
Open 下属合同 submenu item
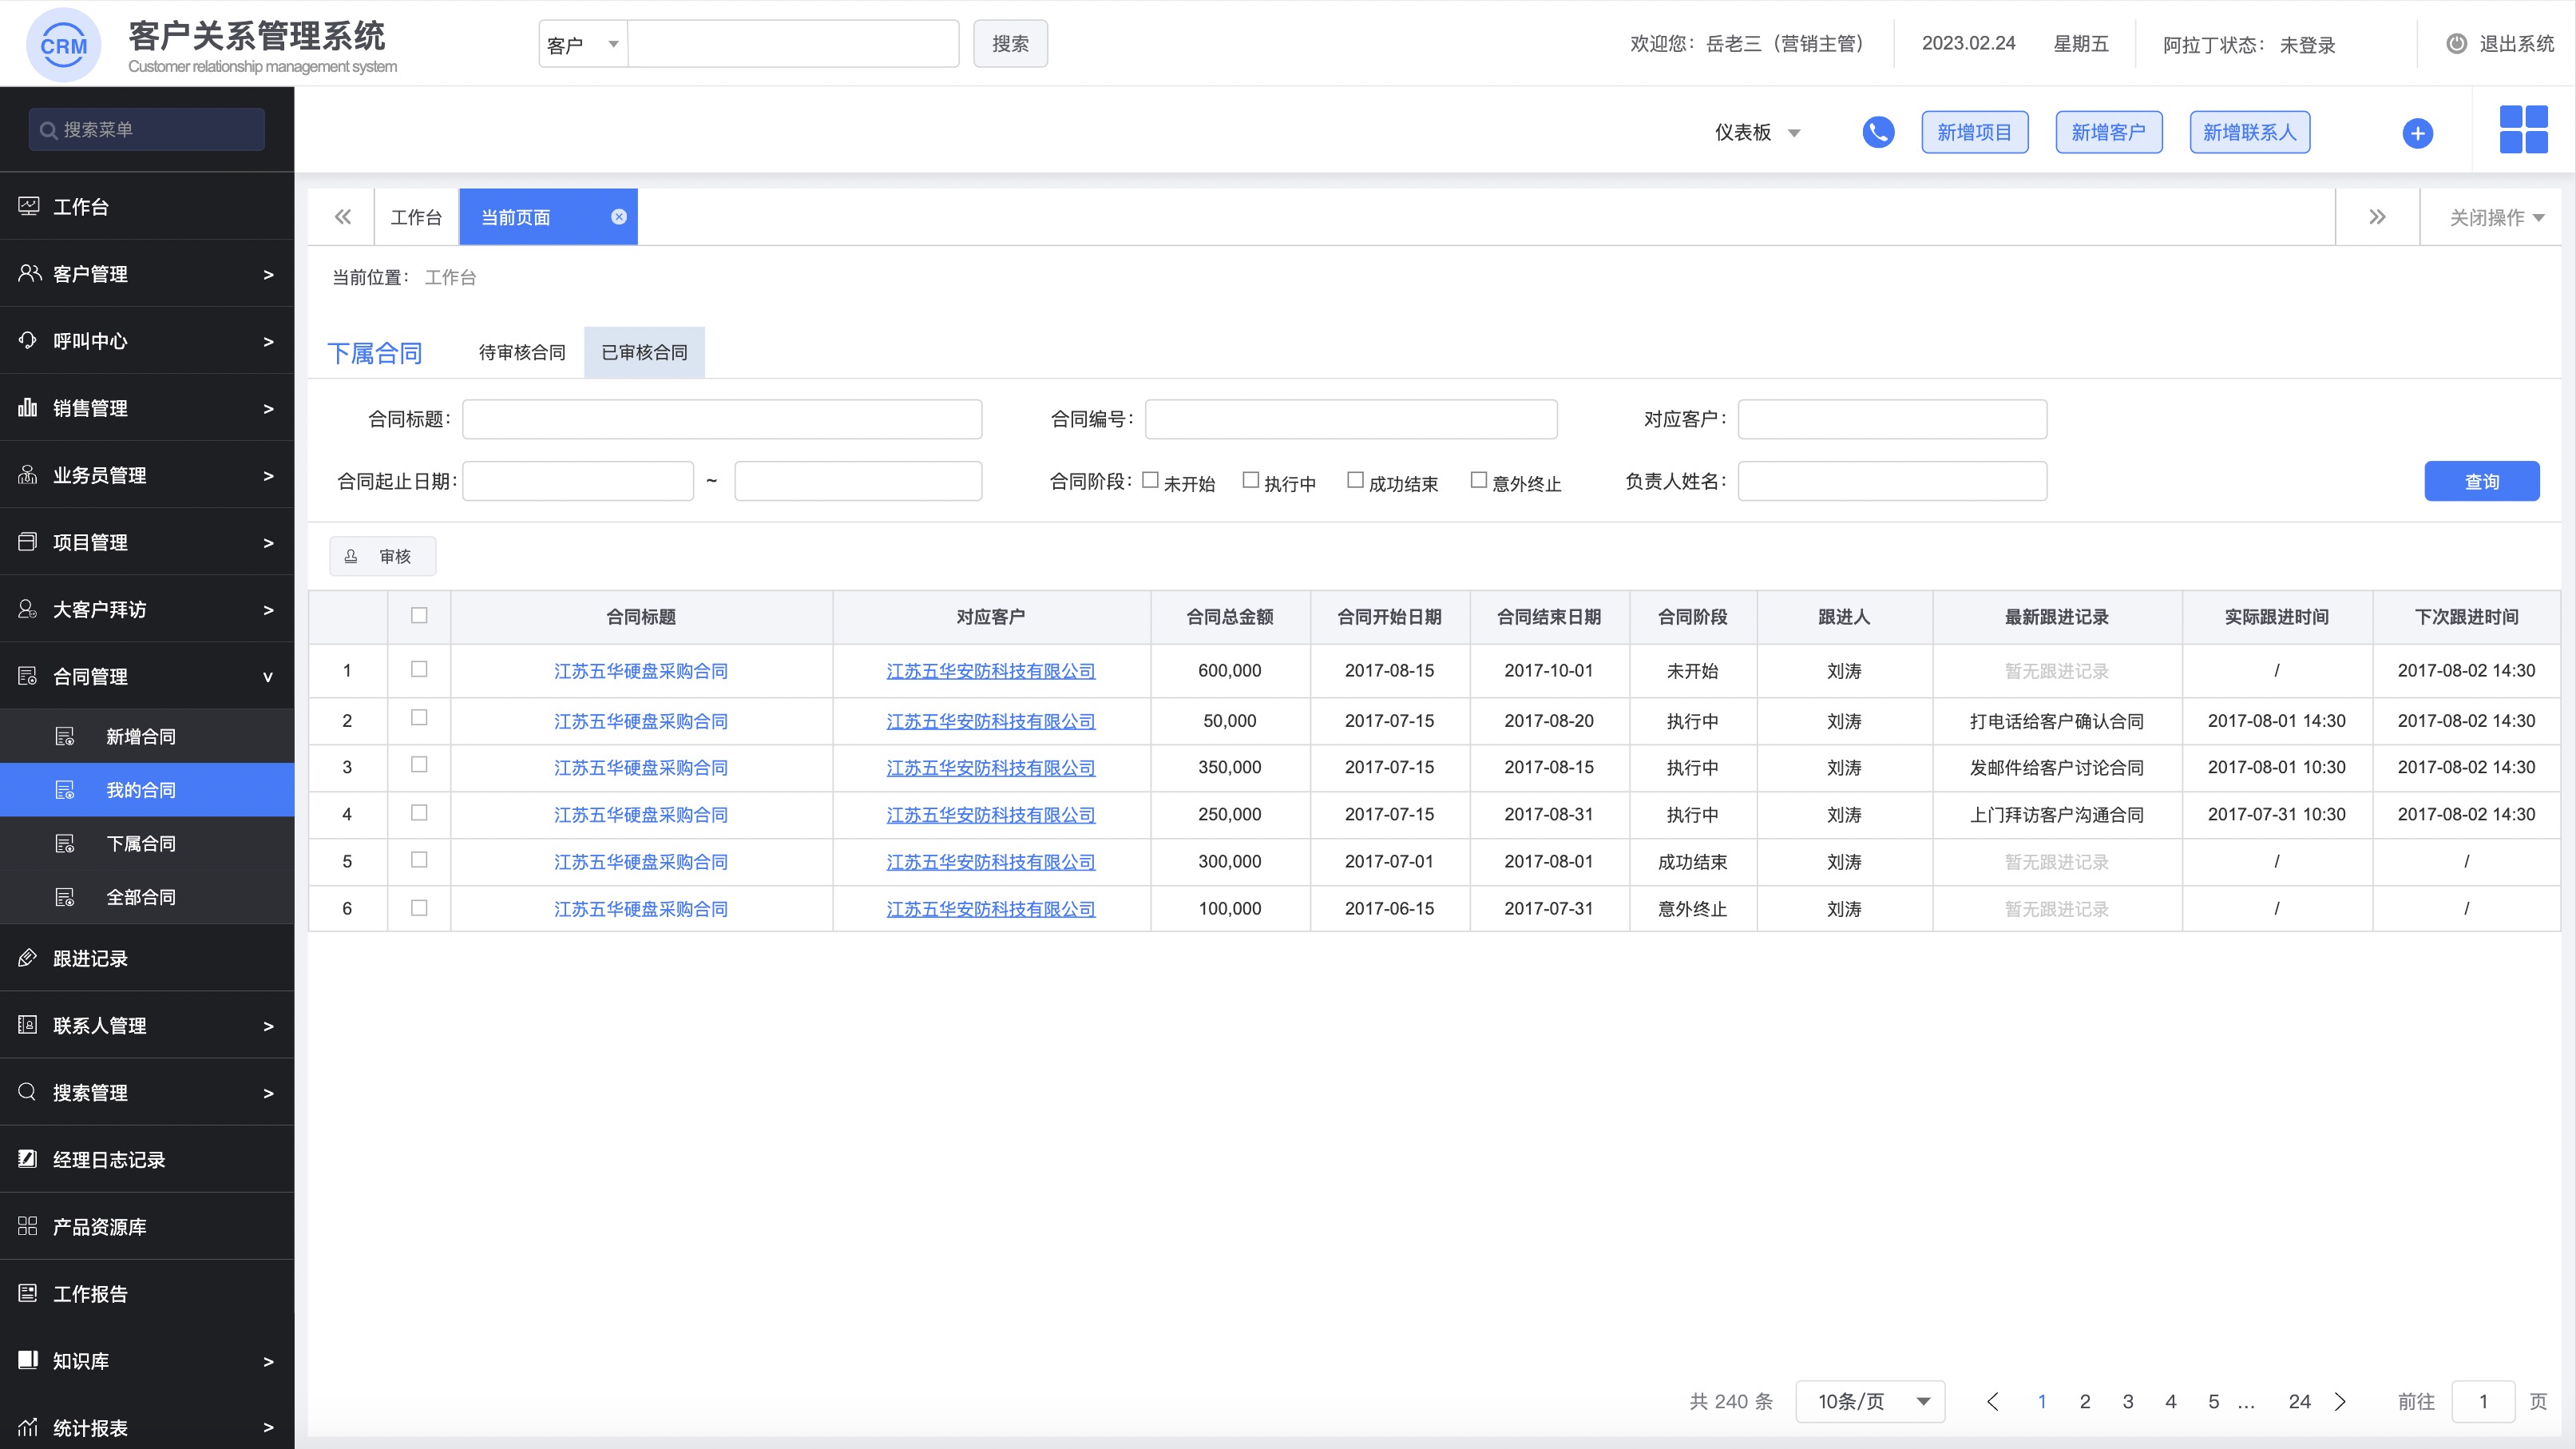[x=147, y=843]
